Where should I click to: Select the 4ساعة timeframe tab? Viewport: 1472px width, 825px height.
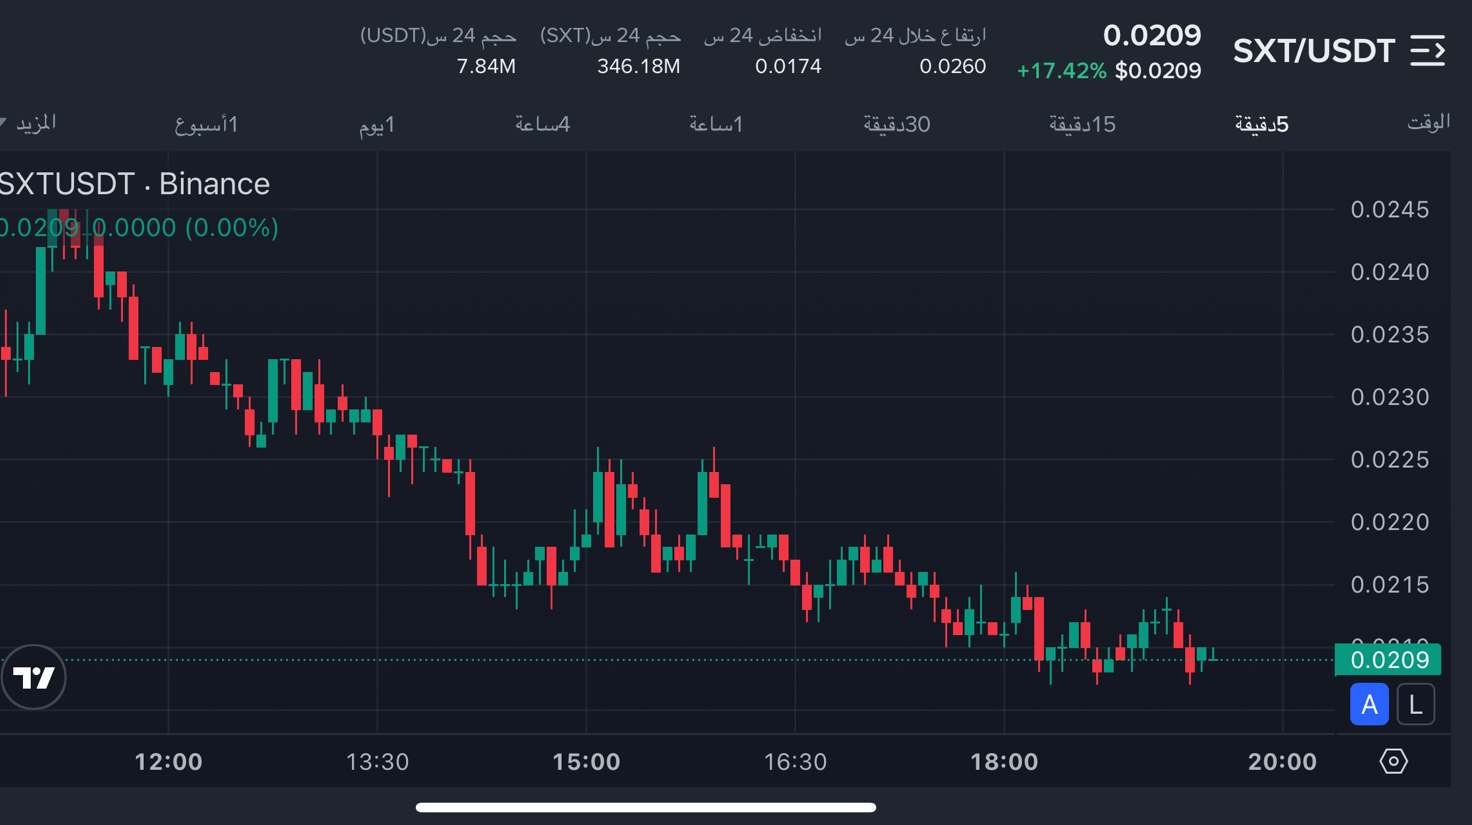coord(542,124)
